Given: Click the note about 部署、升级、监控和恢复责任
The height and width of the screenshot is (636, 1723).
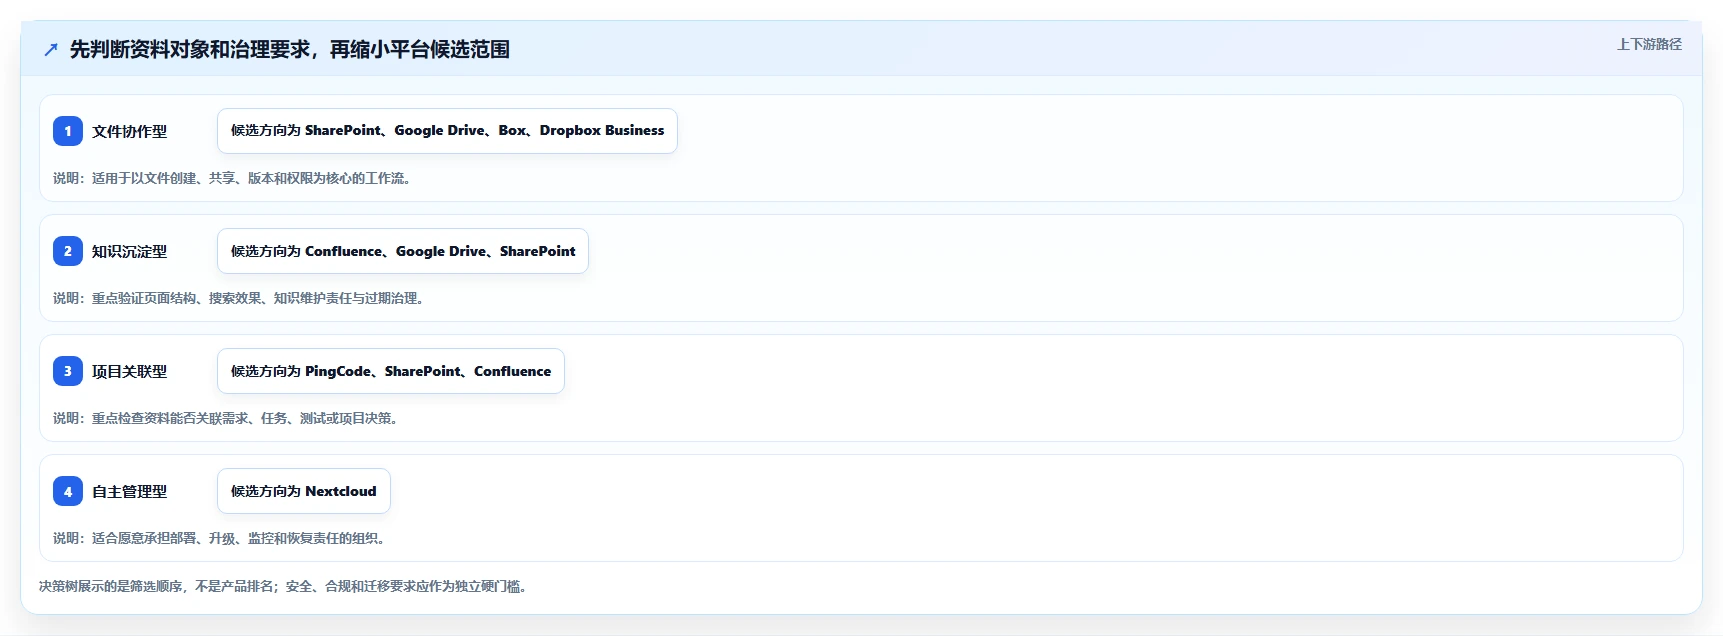Looking at the screenshot, I should (219, 538).
